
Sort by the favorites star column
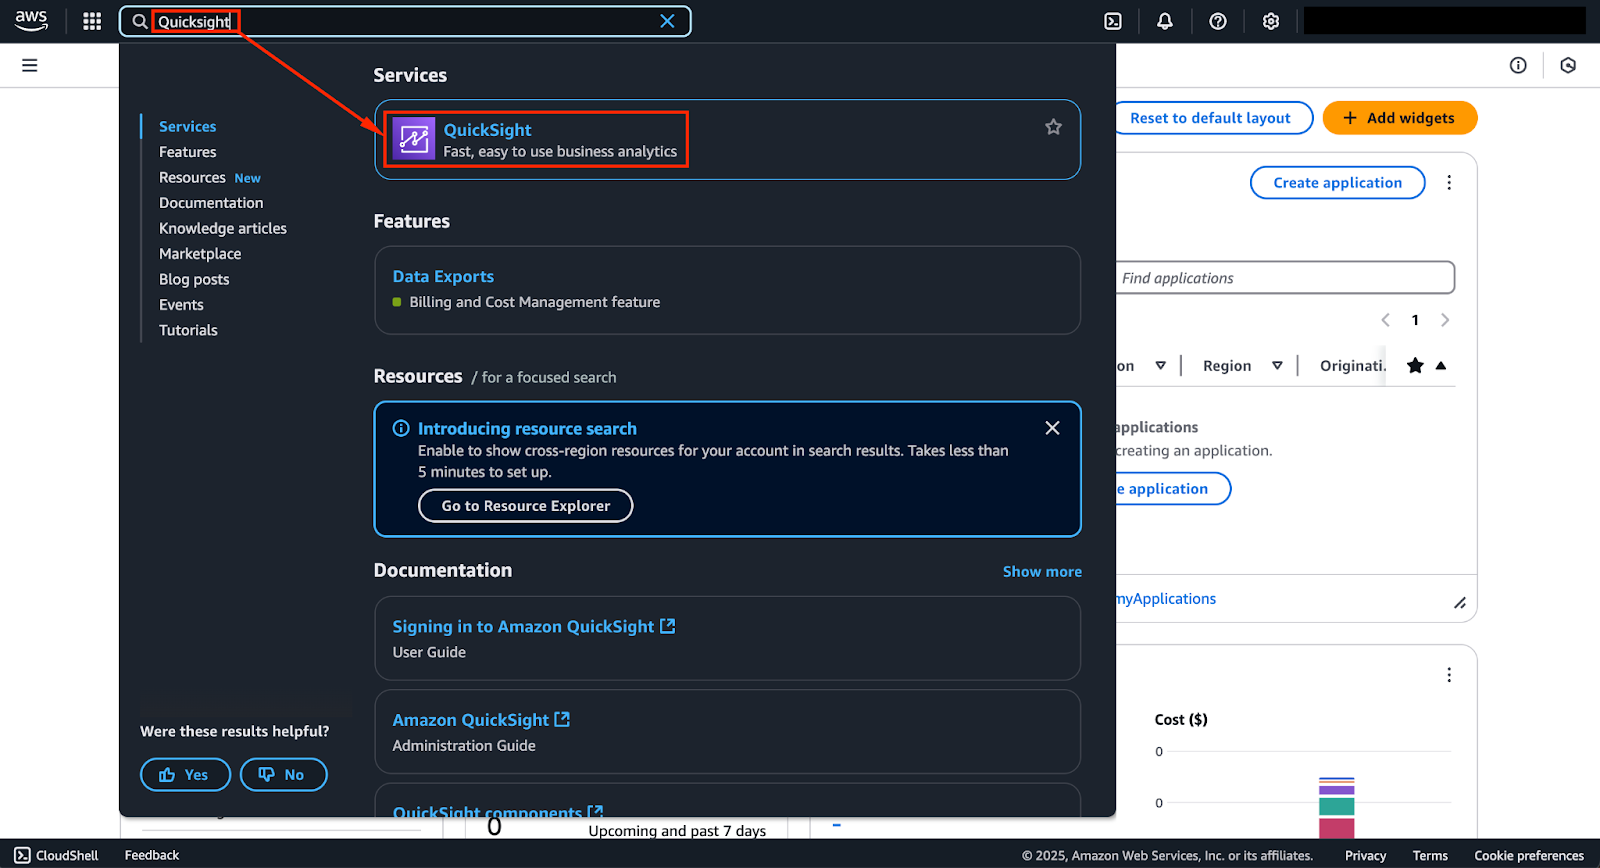[1415, 366]
